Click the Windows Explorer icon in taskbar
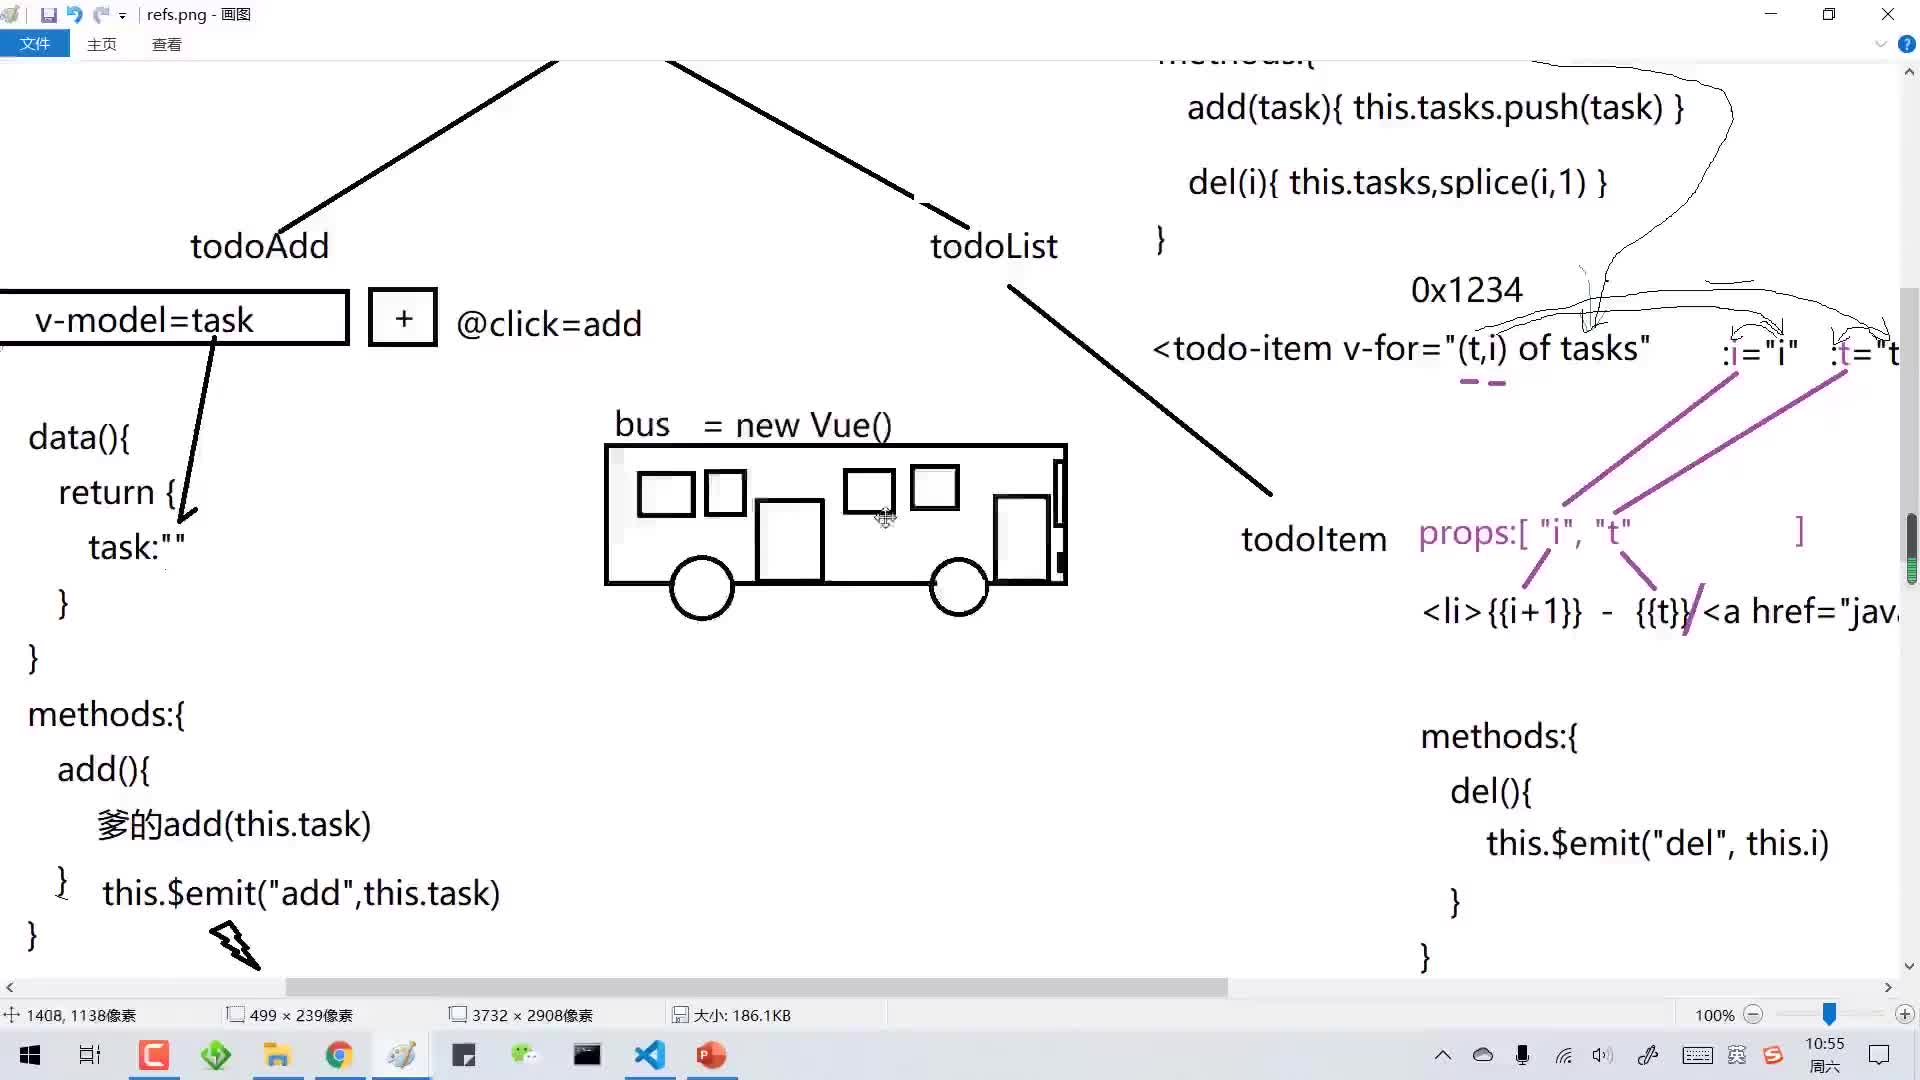The image size is (1920, 1080). pos(277,1054)
